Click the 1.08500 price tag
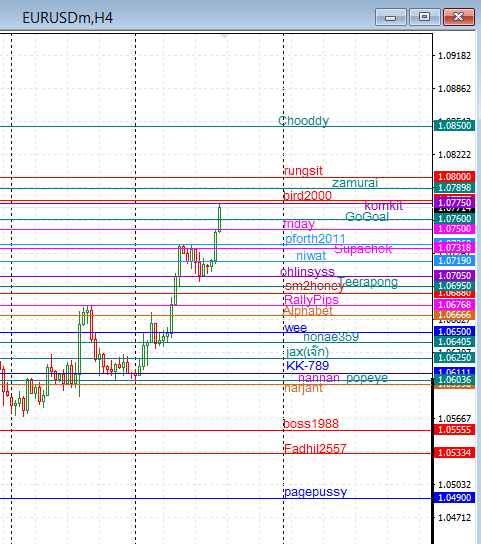481x544 pixels. [x=454, y=126]
